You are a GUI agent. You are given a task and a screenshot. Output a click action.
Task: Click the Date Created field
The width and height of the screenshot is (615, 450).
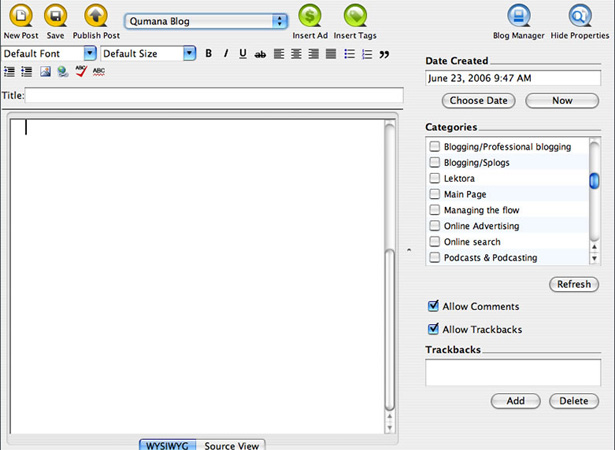pyautogui.click(x=513, y=78)
